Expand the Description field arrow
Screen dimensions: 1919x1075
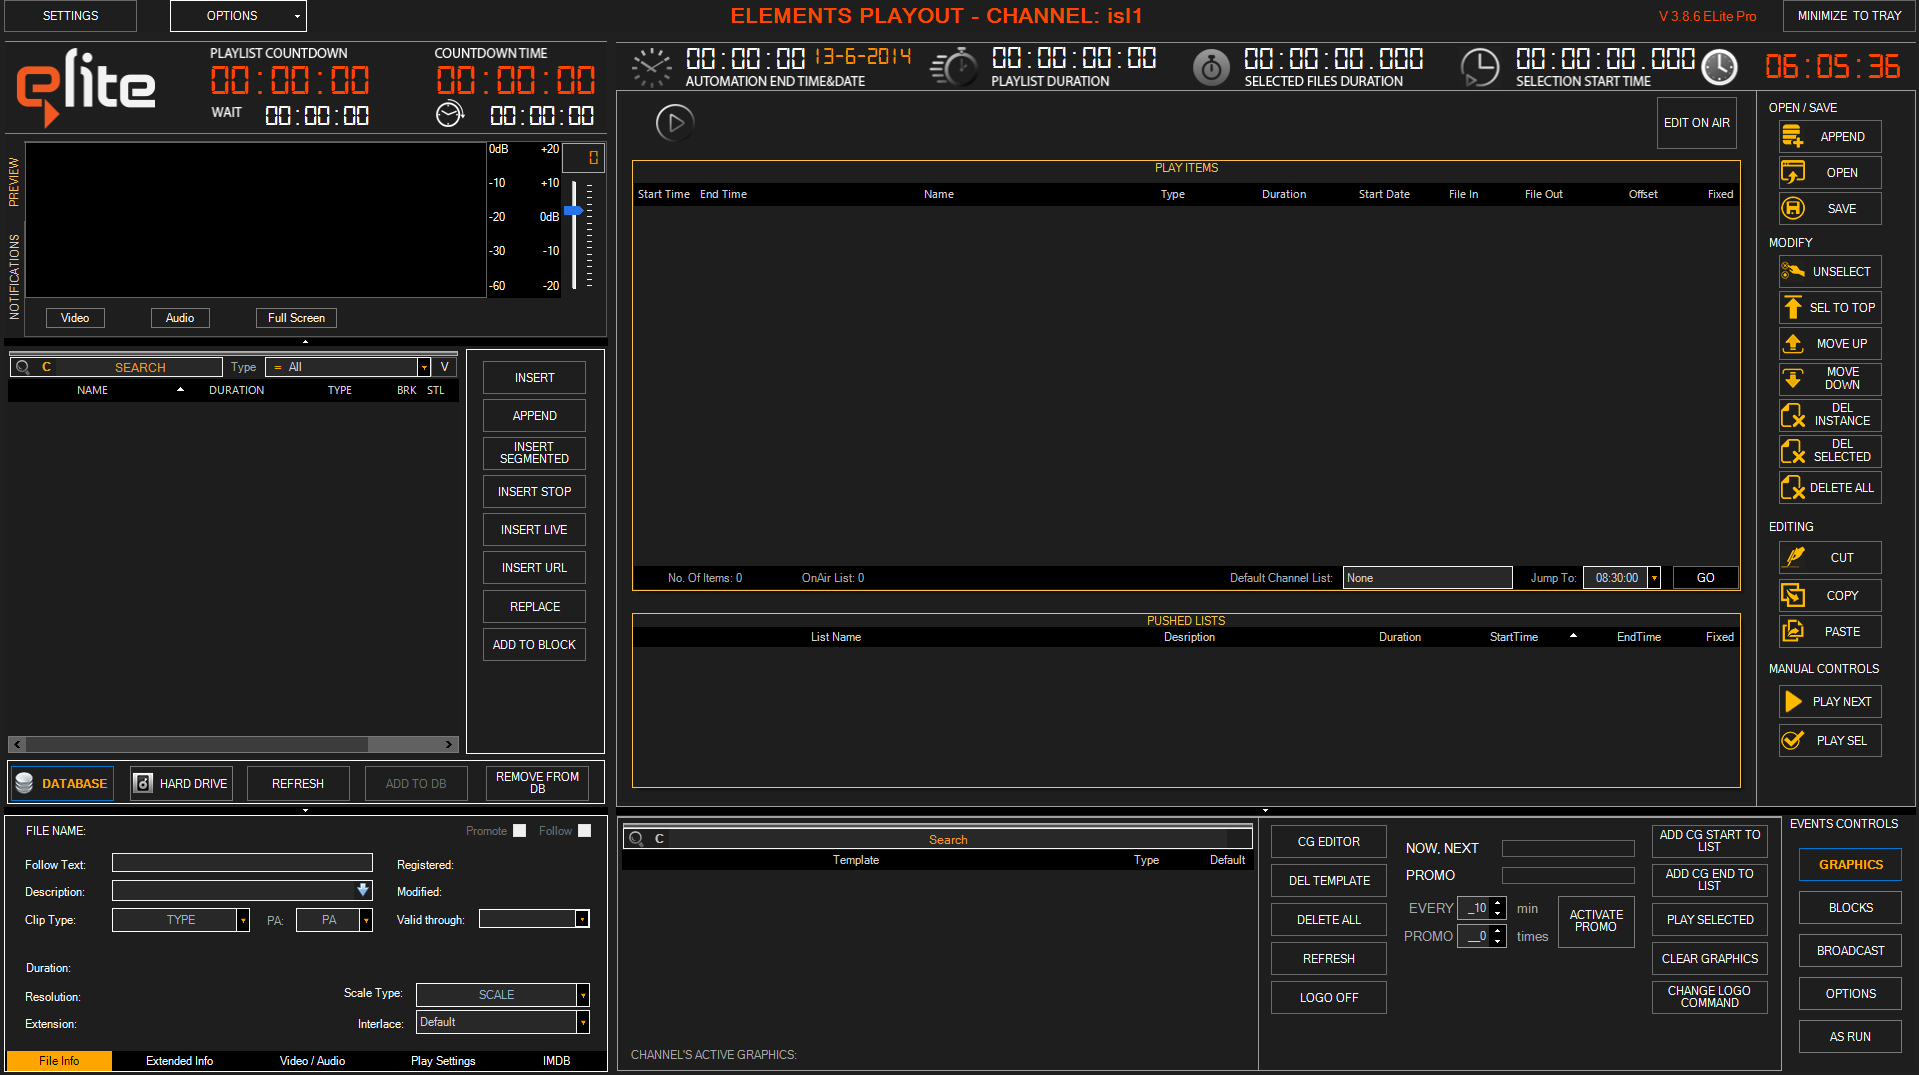(x=363, y=890)
